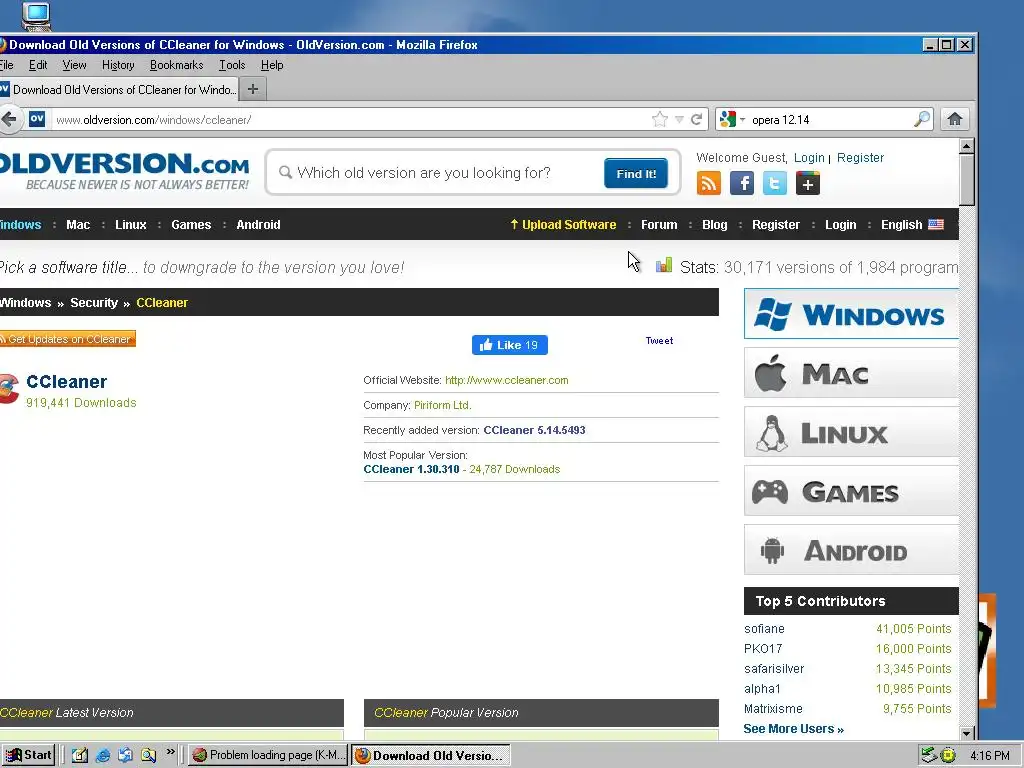Open the View menu
1024x768 pixels.
[x=74, y=65]
